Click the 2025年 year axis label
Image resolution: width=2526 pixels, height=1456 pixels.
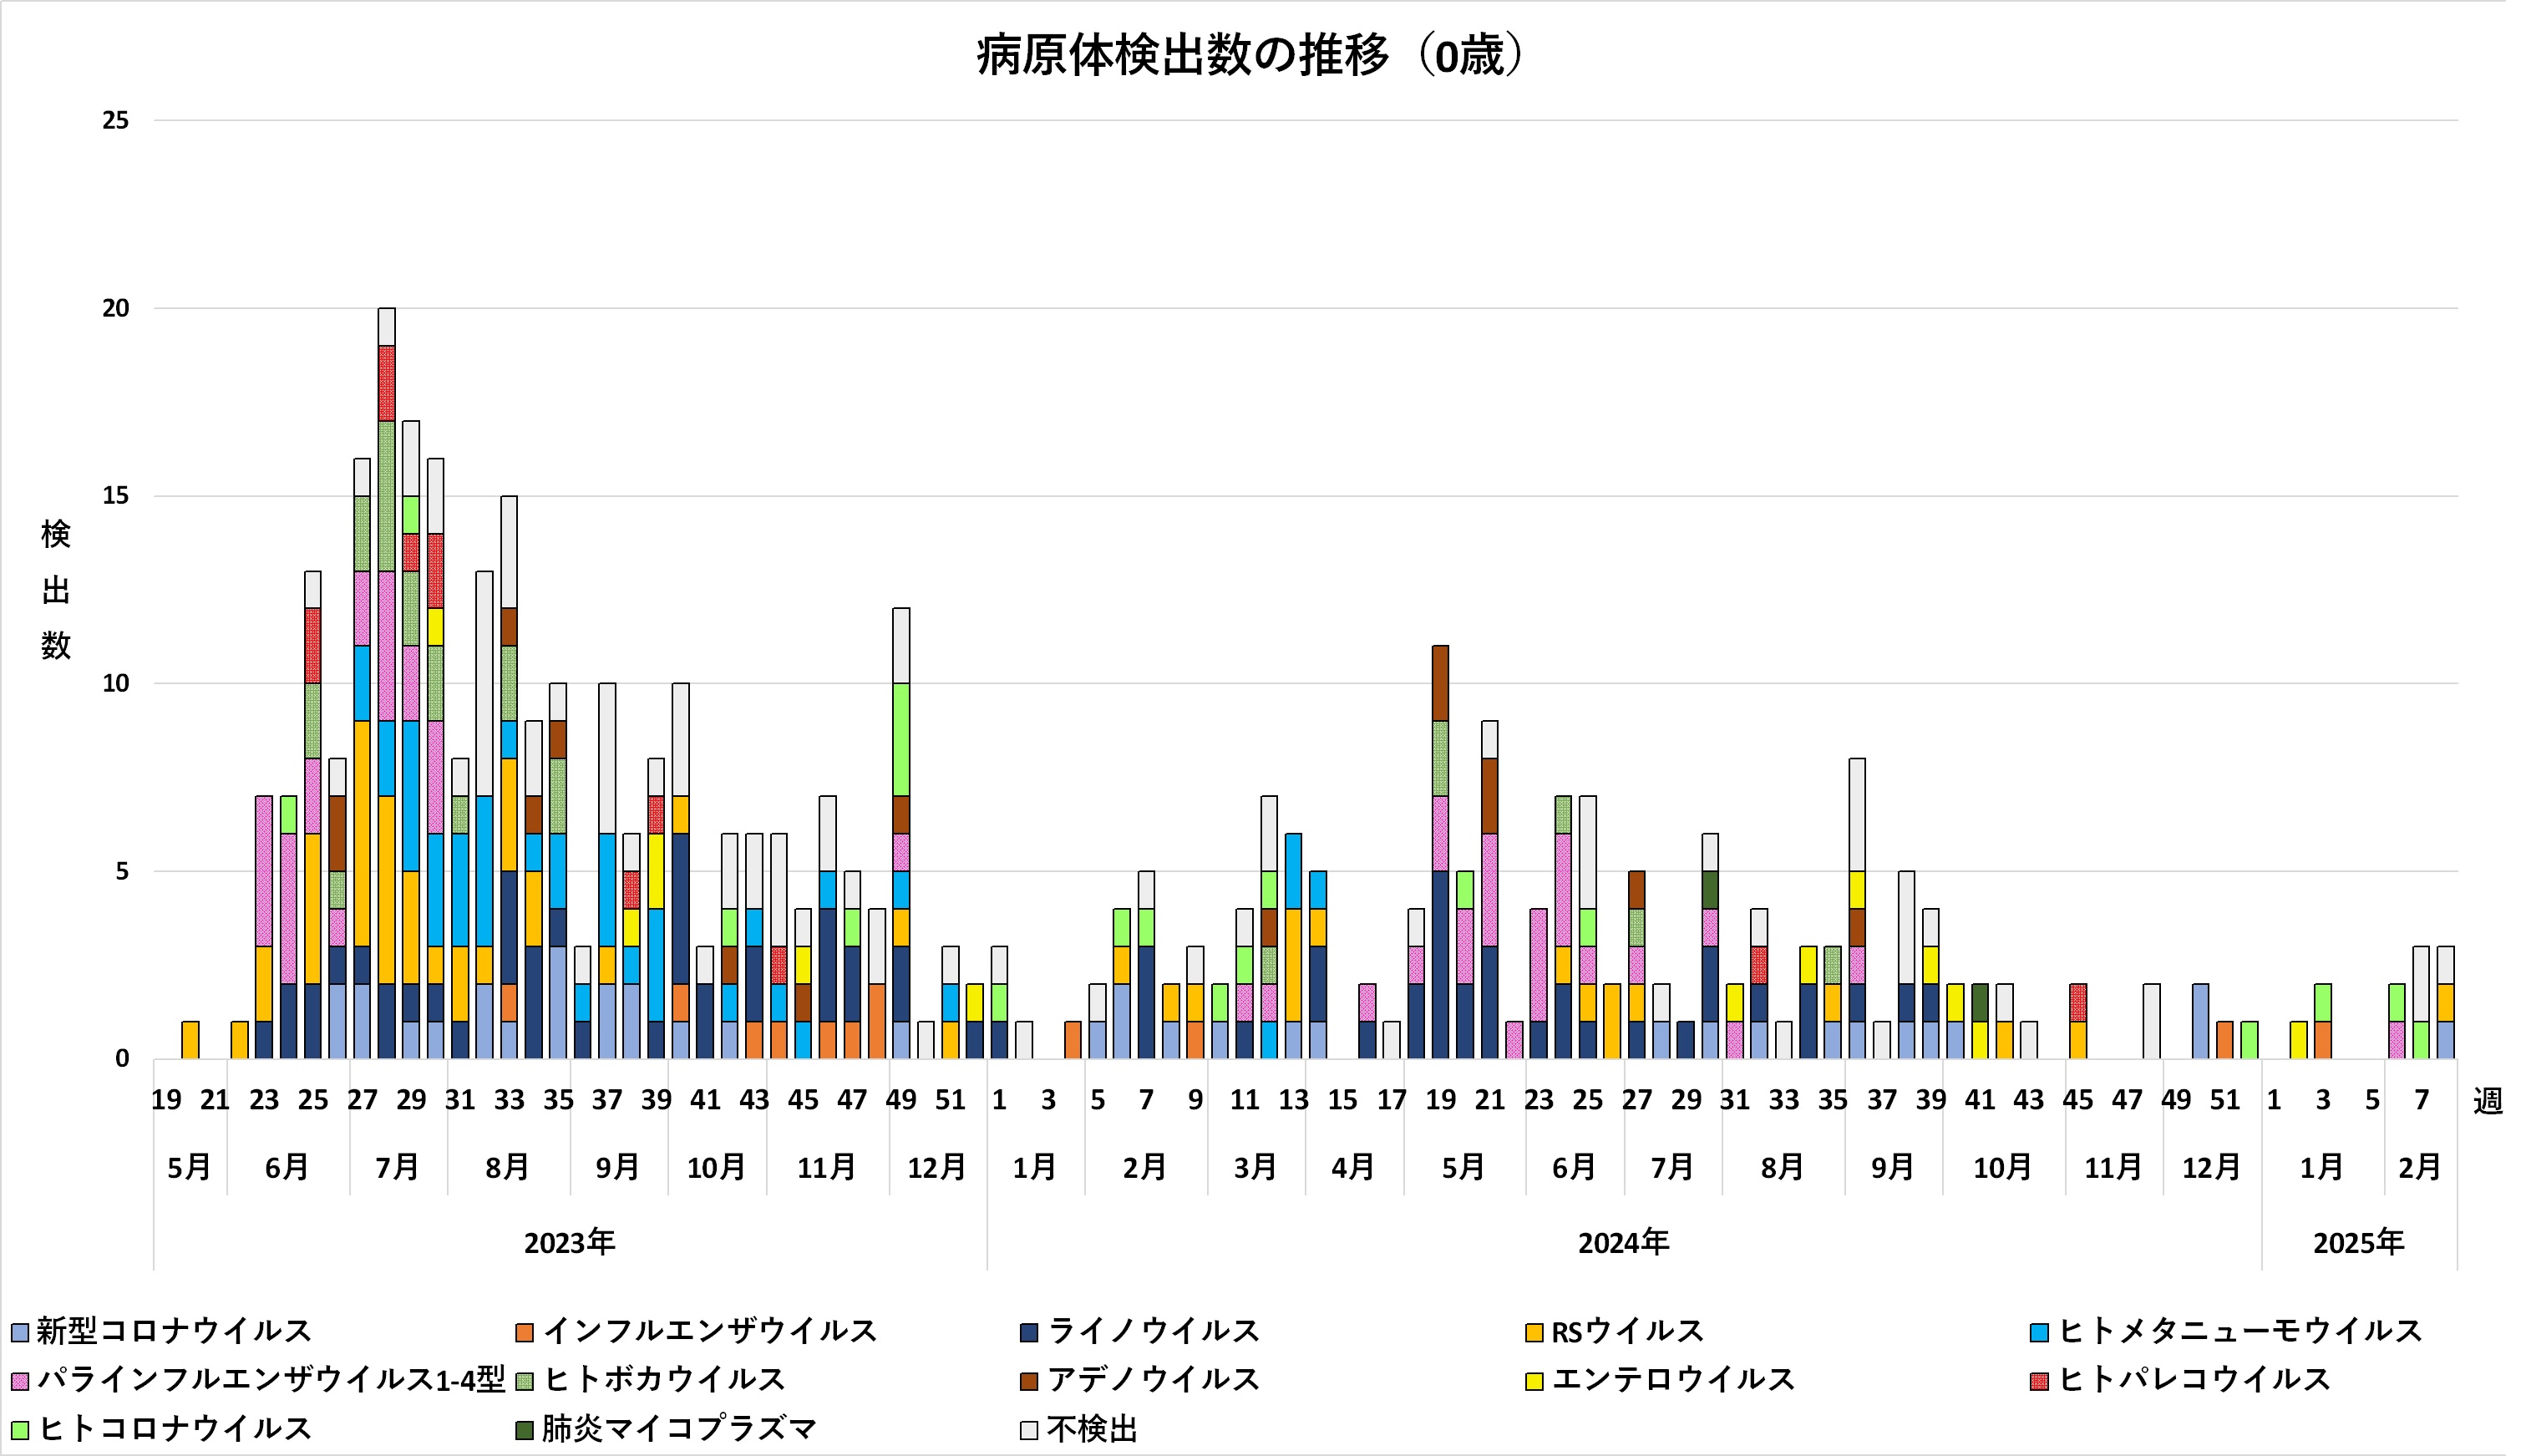click(2358, 1243)
